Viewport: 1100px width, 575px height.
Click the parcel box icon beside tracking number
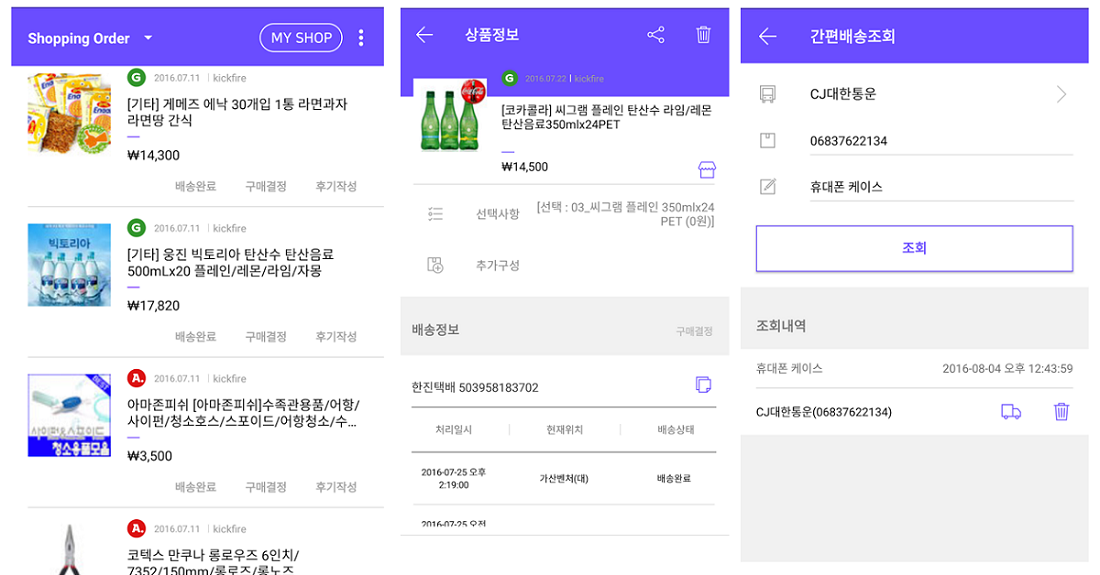click(767, 140)
